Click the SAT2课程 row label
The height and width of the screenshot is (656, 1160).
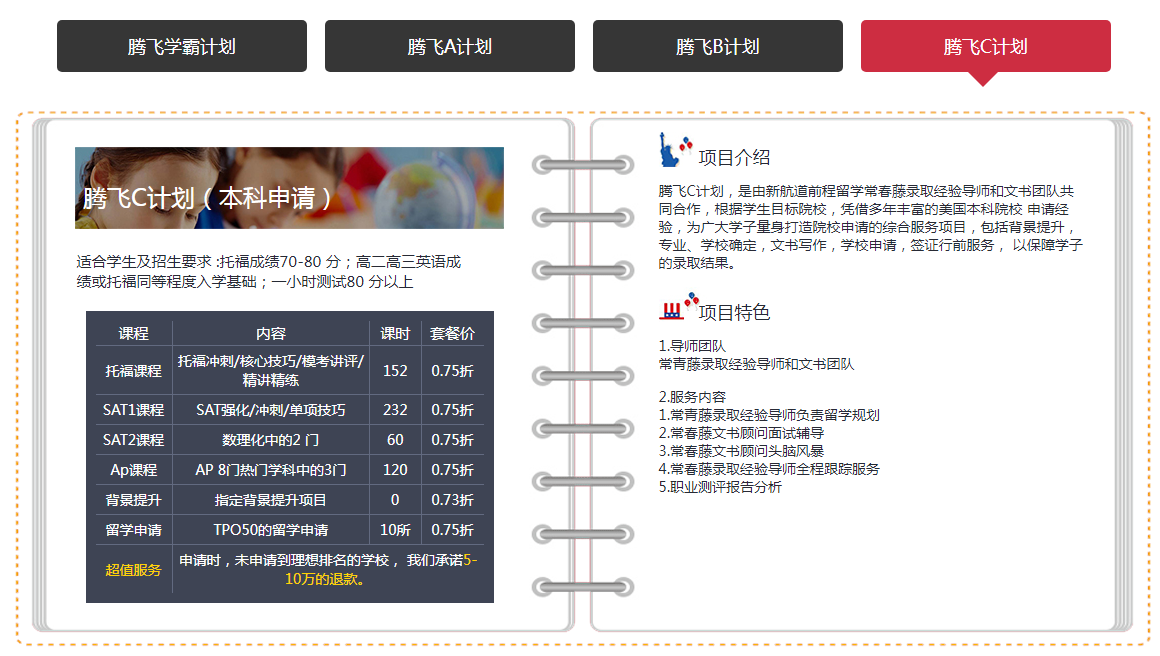tap(133, 440)
